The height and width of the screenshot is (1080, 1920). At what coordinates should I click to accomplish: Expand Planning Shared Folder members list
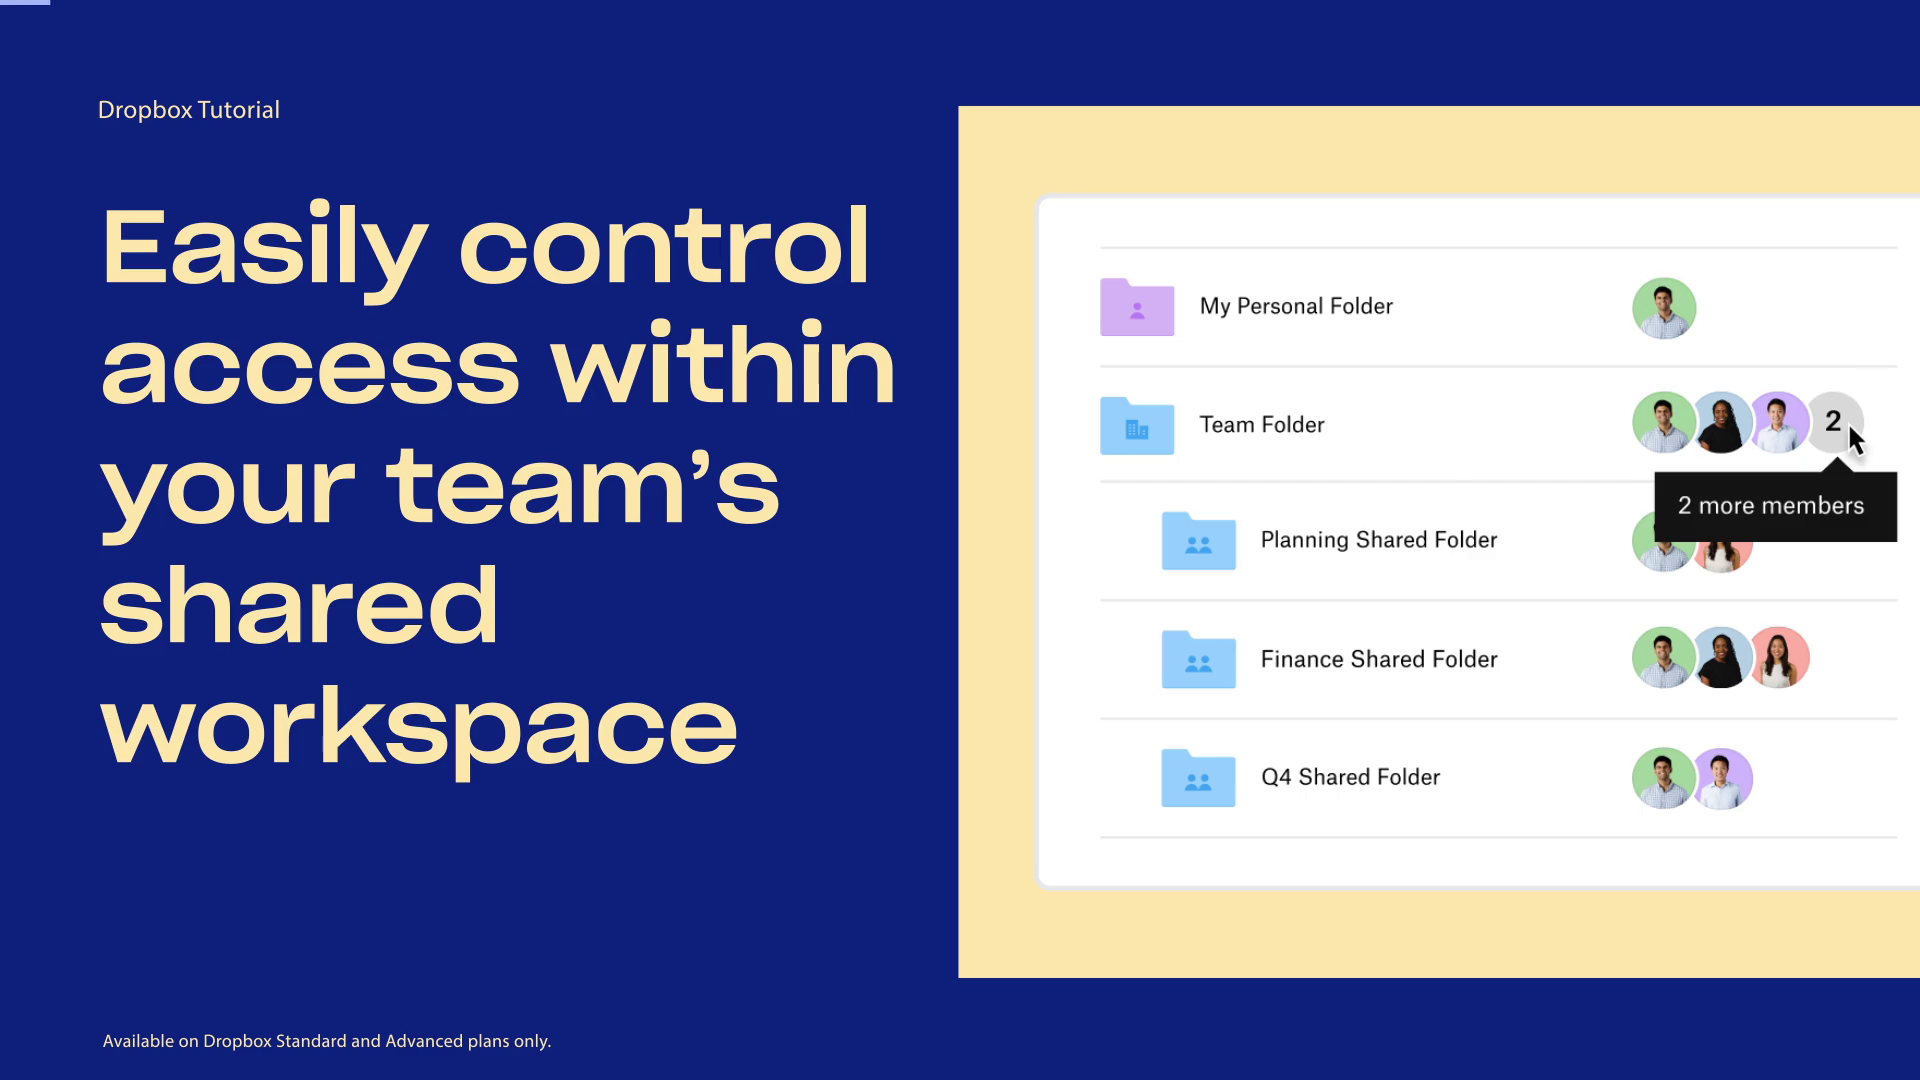click(x=1692, y=539)
